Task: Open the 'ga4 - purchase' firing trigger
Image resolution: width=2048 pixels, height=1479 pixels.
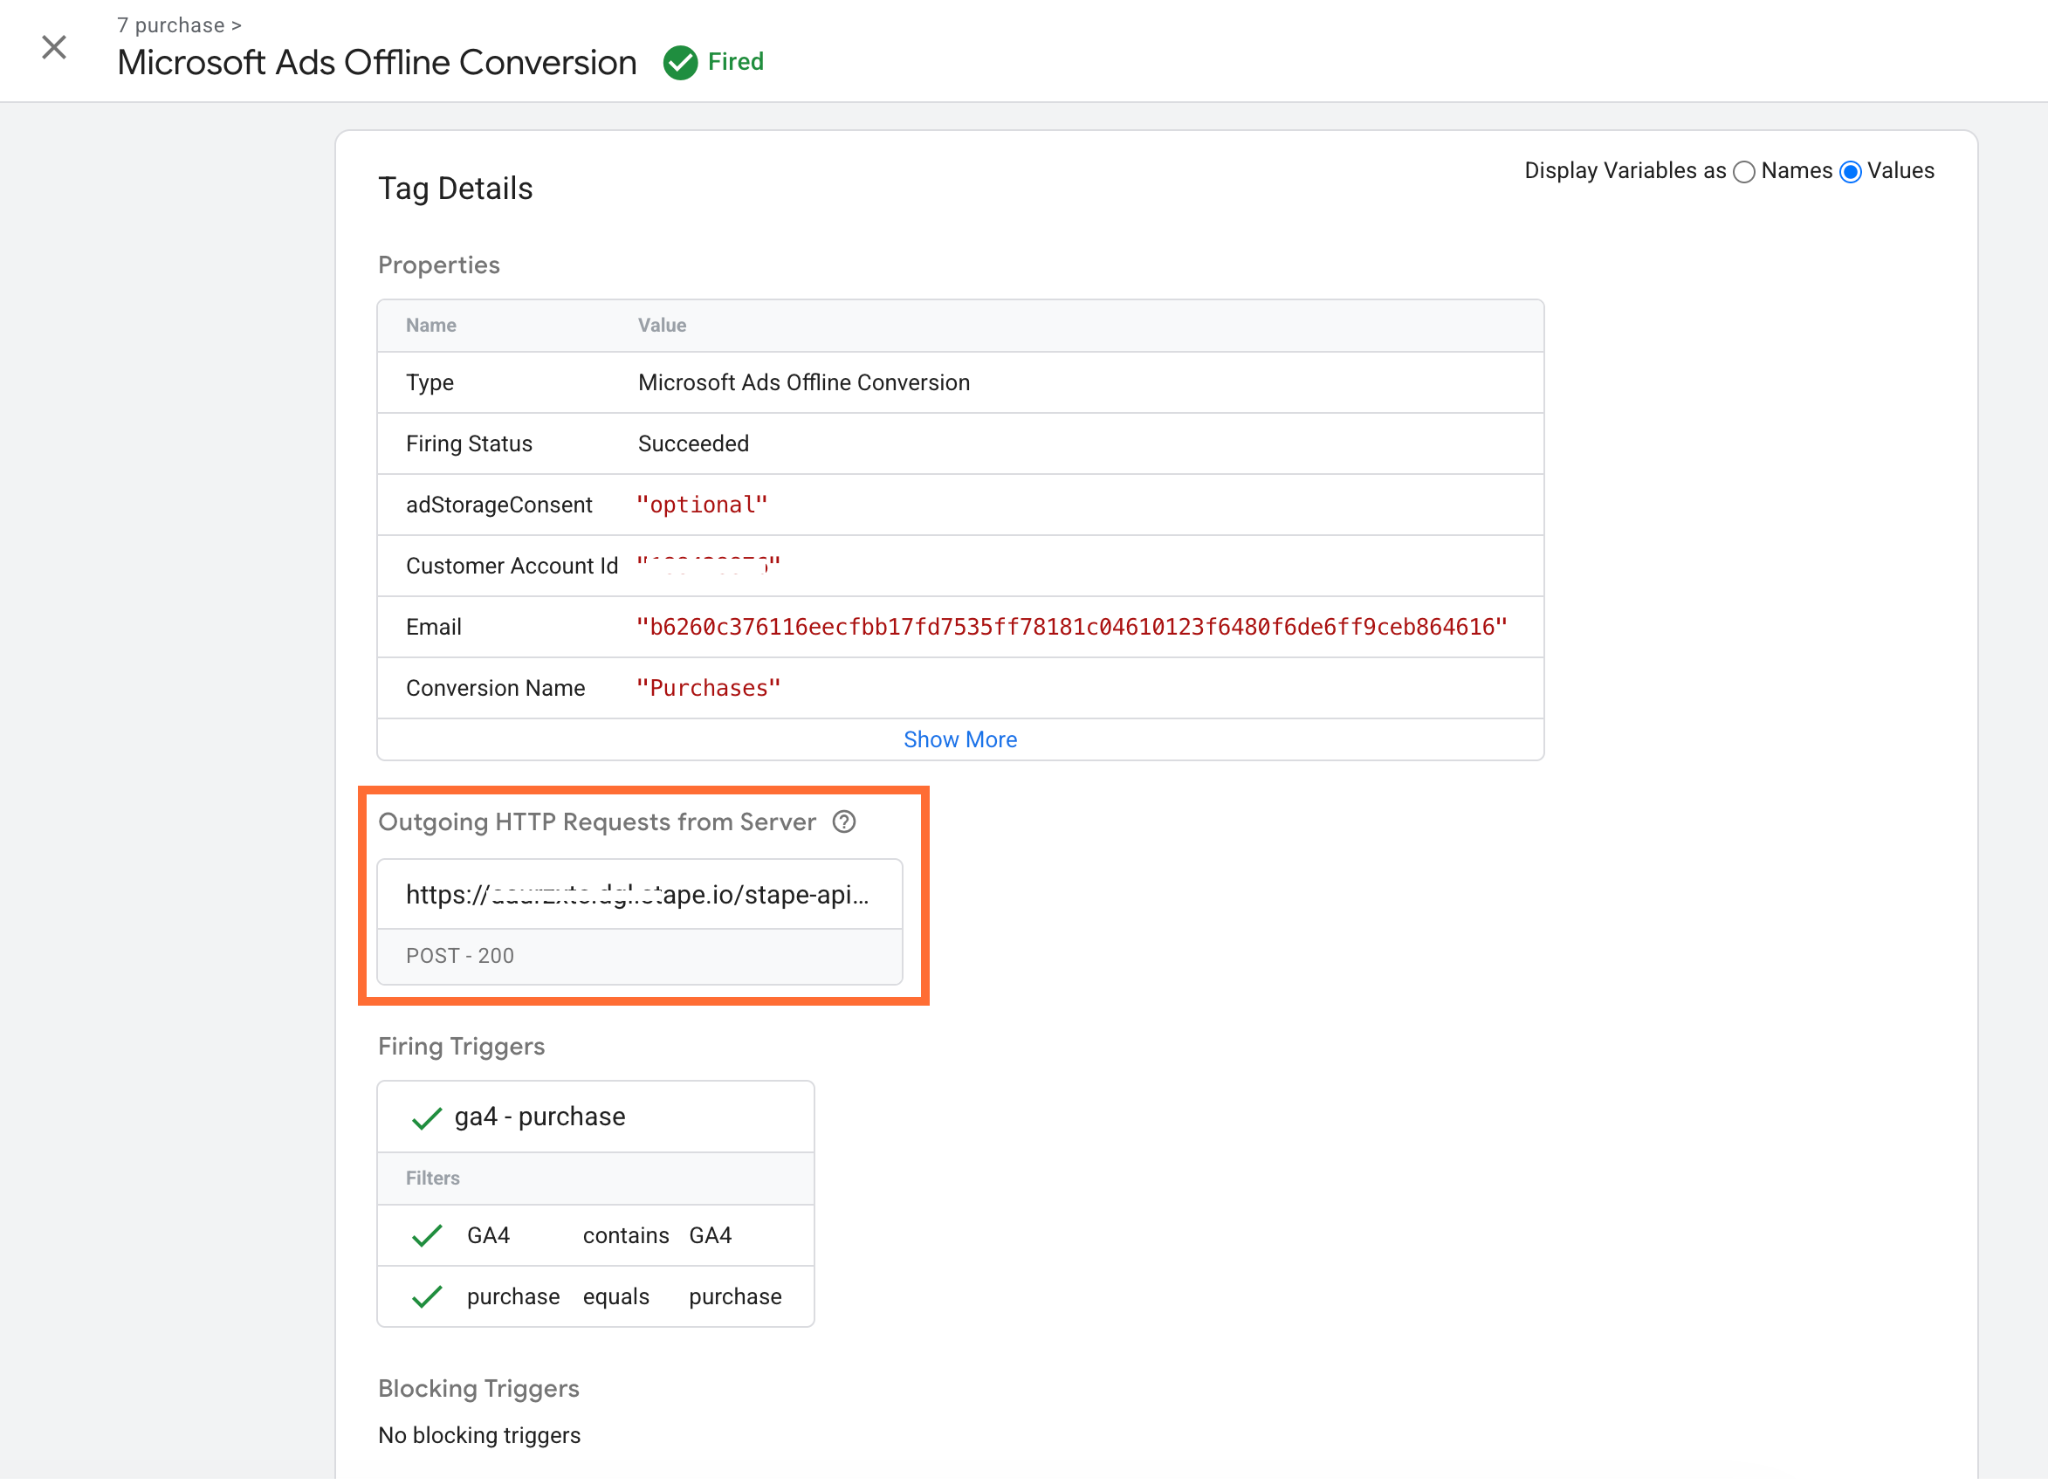Action: click(540, 1117)
